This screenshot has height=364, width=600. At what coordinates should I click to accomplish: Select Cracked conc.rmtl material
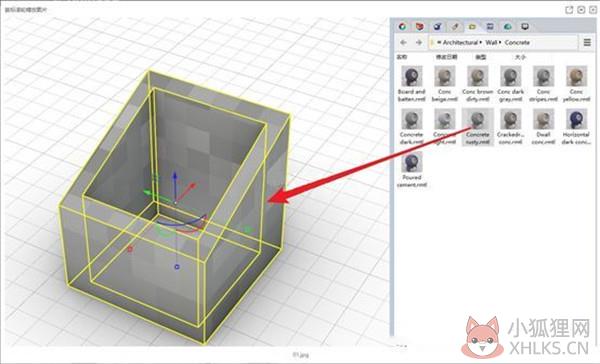(x=510, y=126)
